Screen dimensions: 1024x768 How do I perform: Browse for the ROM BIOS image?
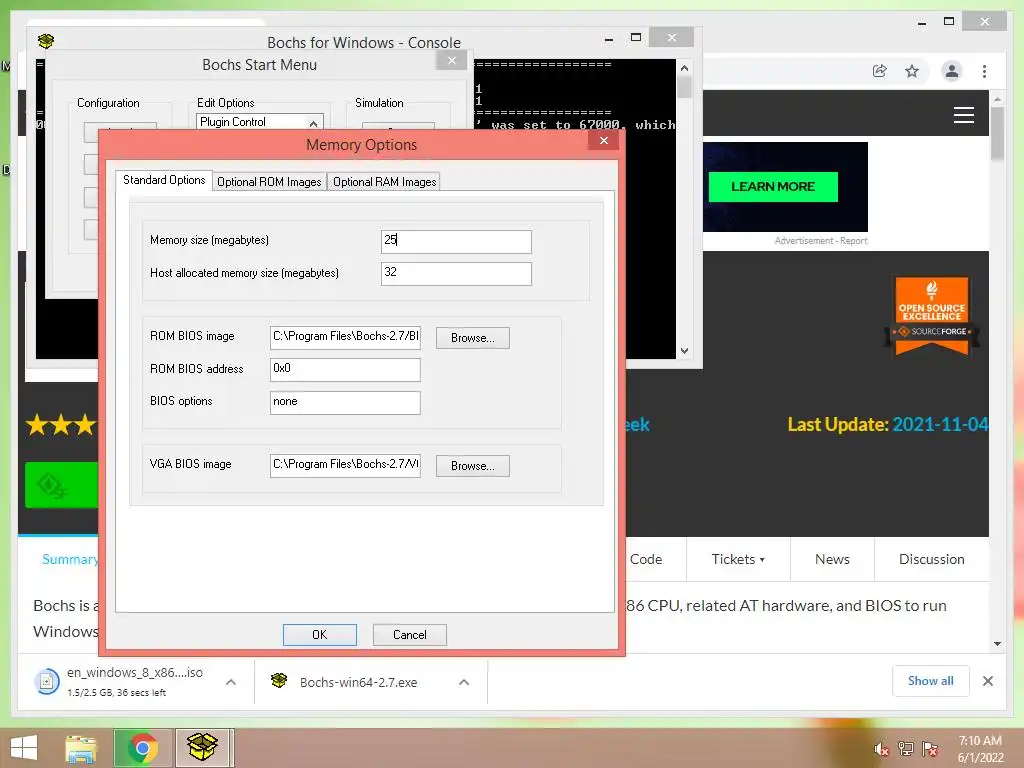[x=473, y=338]
